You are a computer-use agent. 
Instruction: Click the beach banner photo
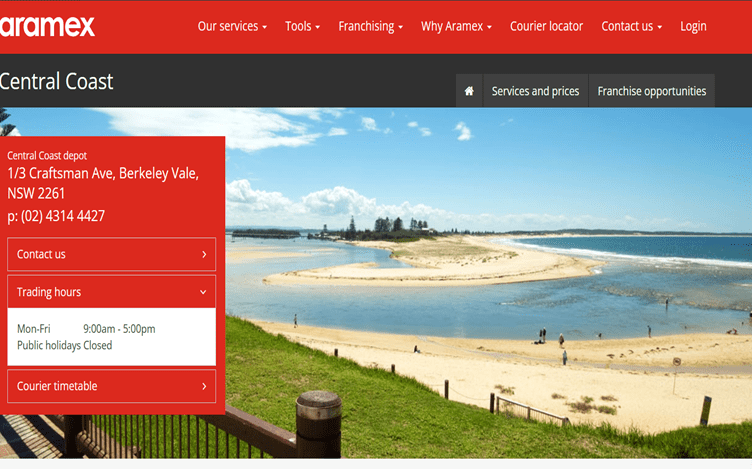click(x=489, y=283)
